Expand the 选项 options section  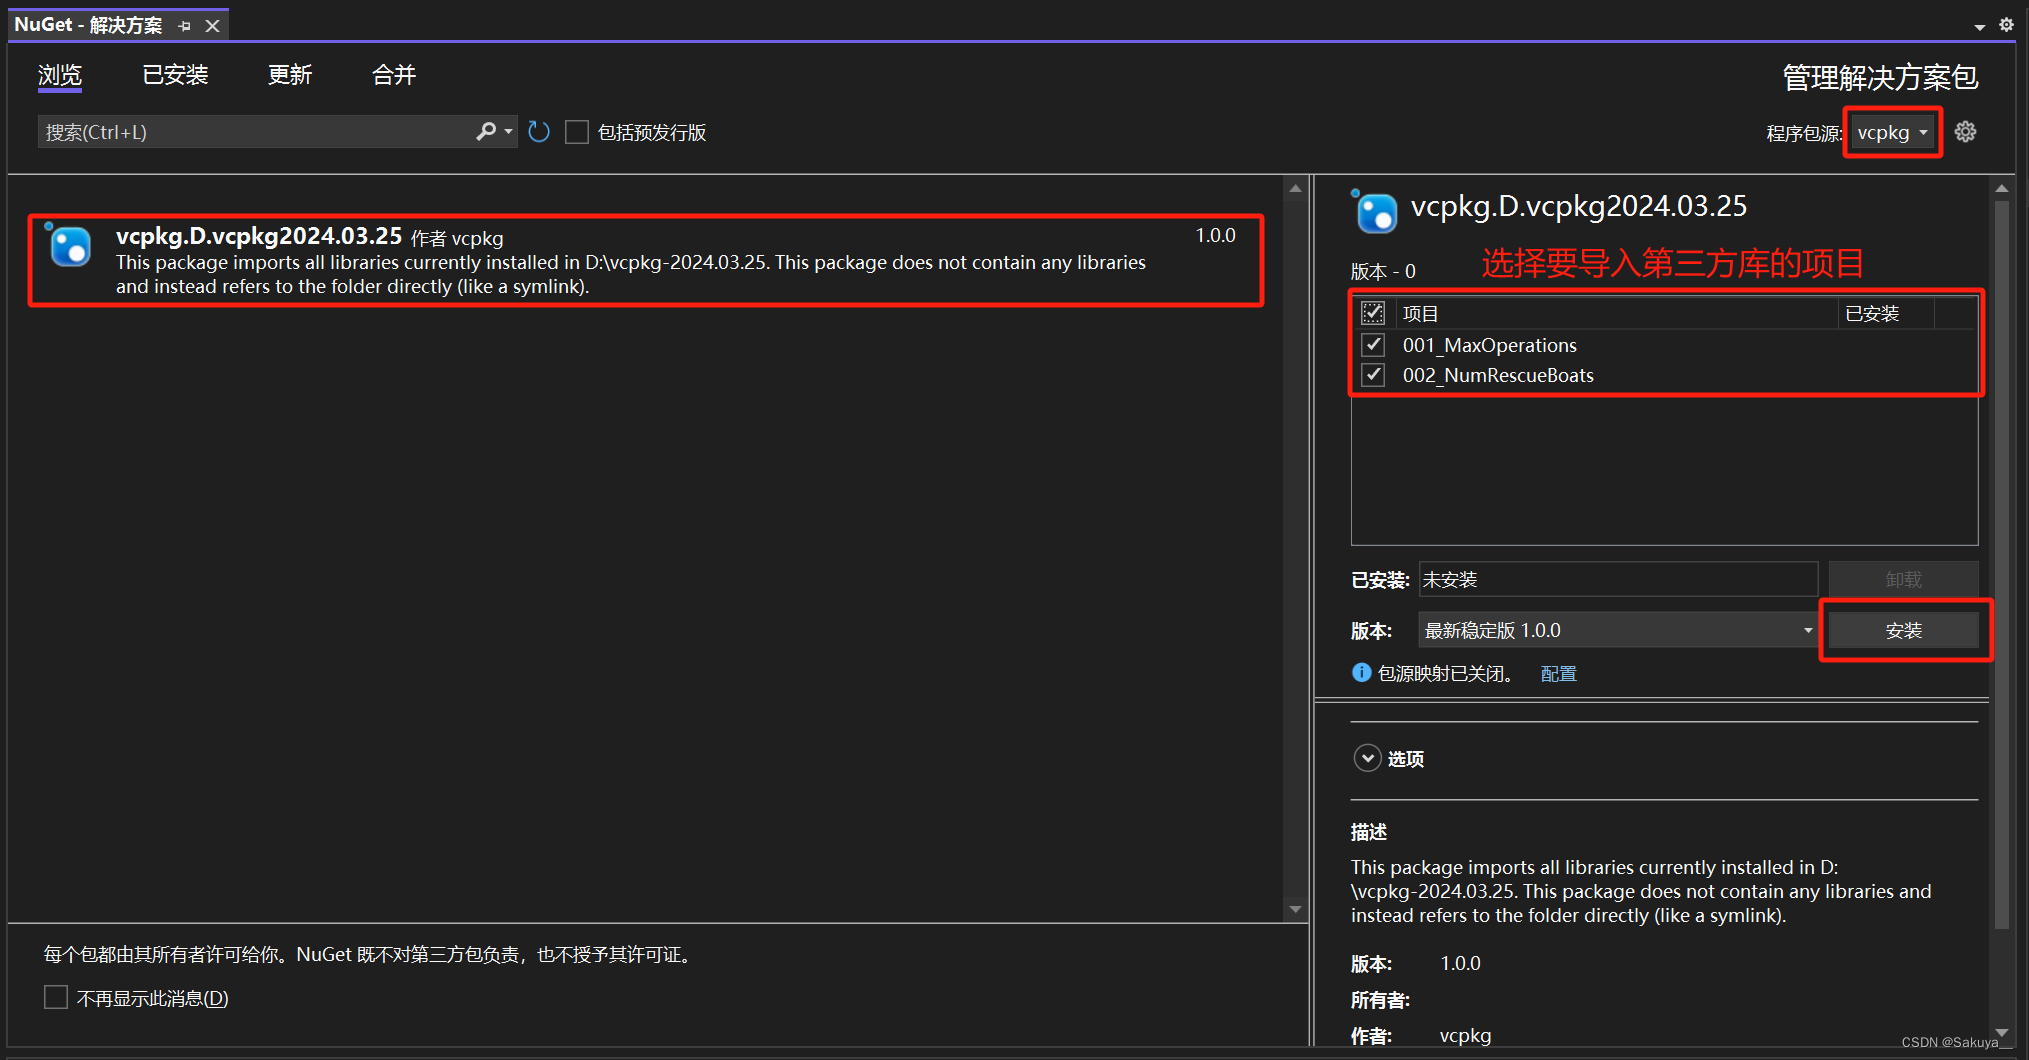(x=1367, y=758)
